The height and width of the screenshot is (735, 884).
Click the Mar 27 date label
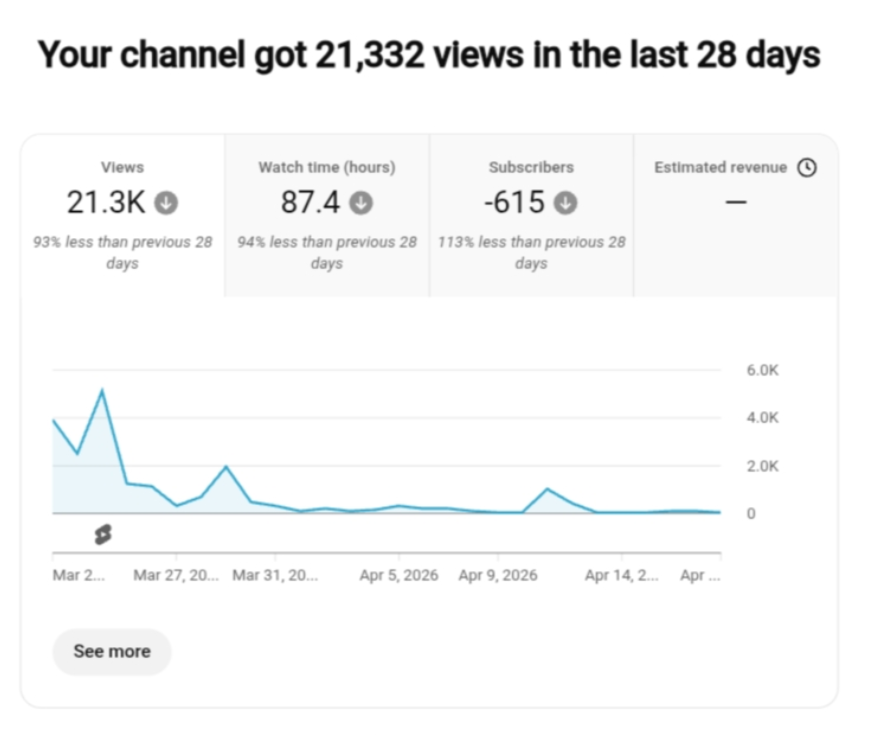pyautogui.click(x=176, y=576)
